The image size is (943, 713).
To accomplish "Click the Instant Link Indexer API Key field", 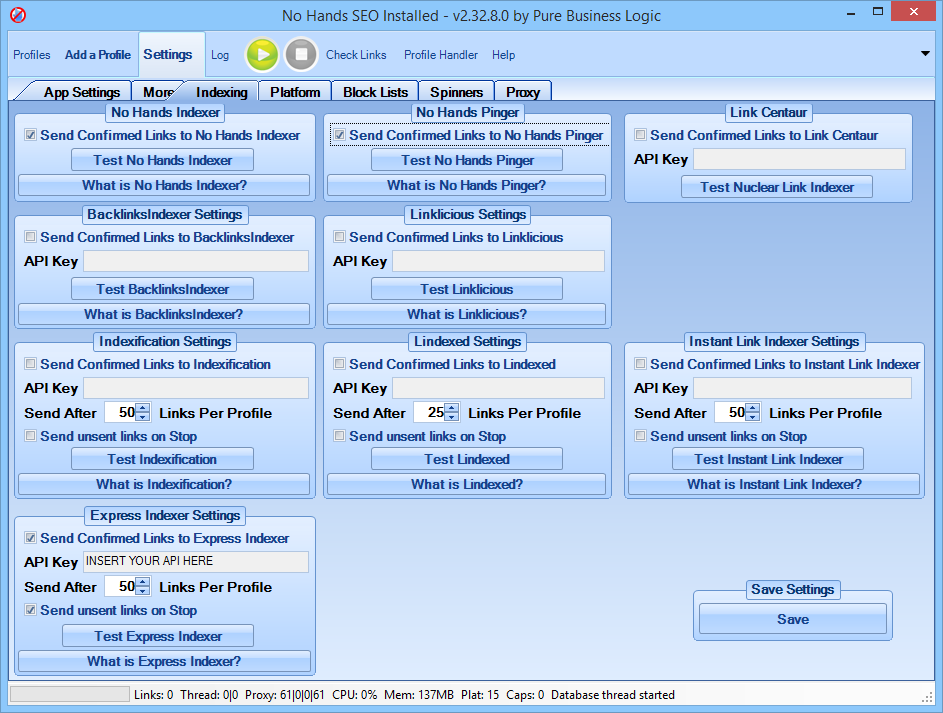I will (802, 388).
